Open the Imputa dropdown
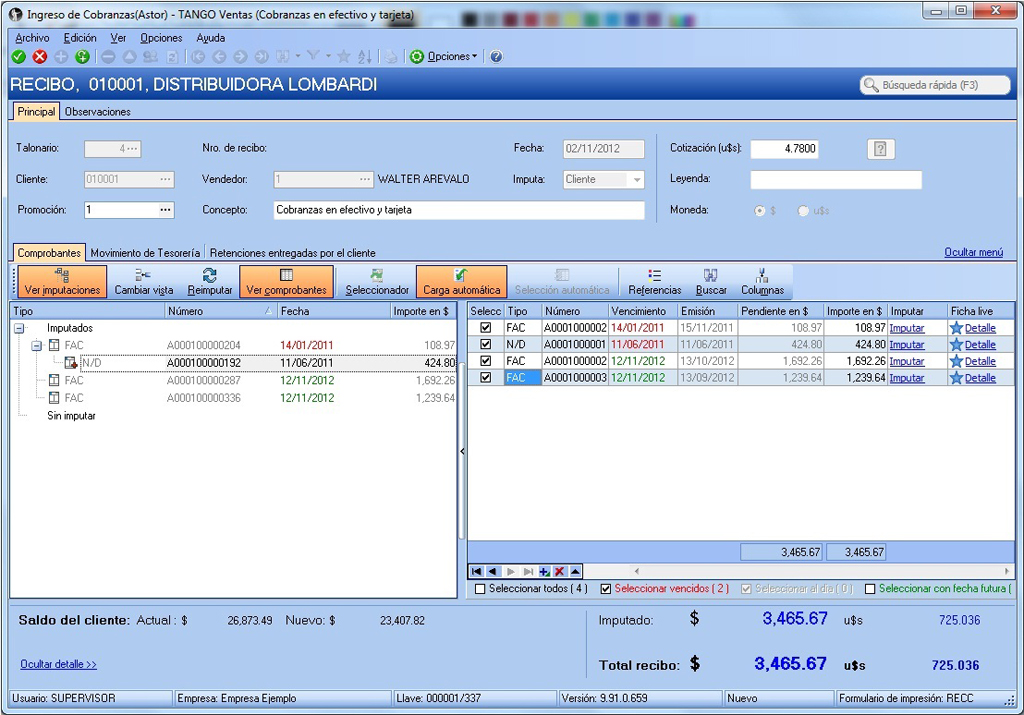The height and width of the screenshot is (715, 1024). tap(637, 180)
